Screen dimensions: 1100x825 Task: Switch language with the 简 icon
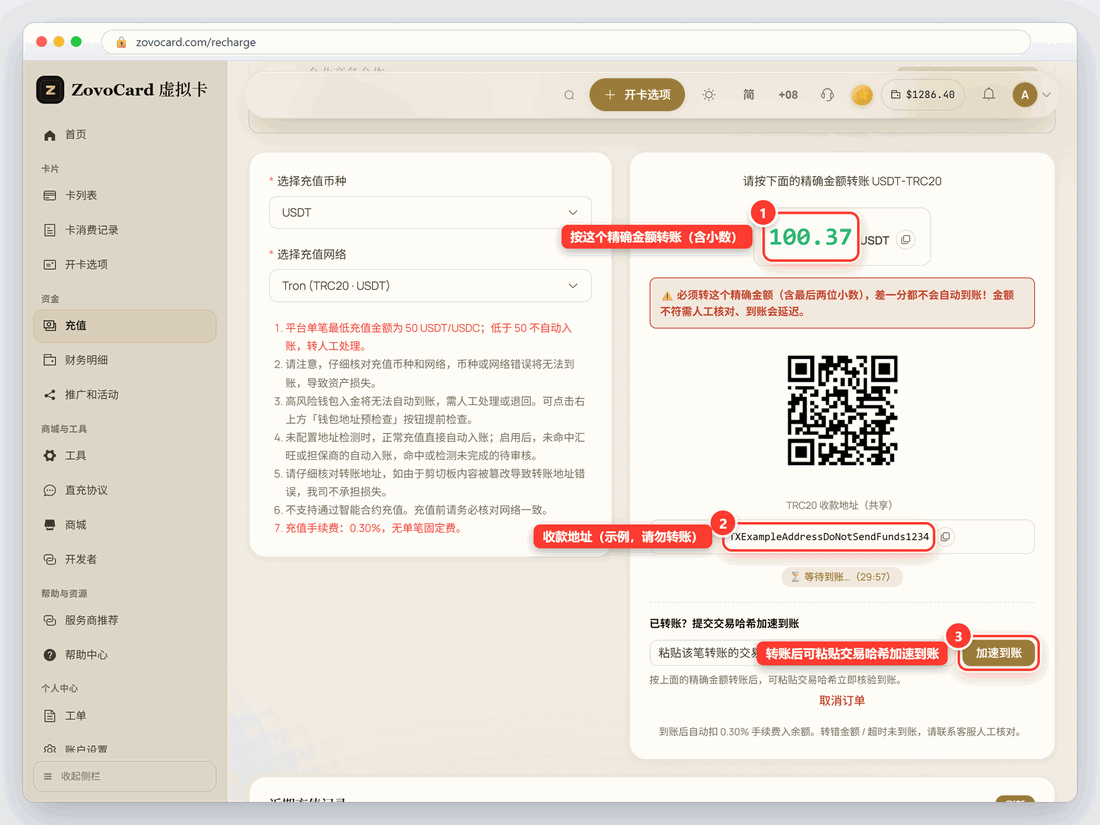749,95
